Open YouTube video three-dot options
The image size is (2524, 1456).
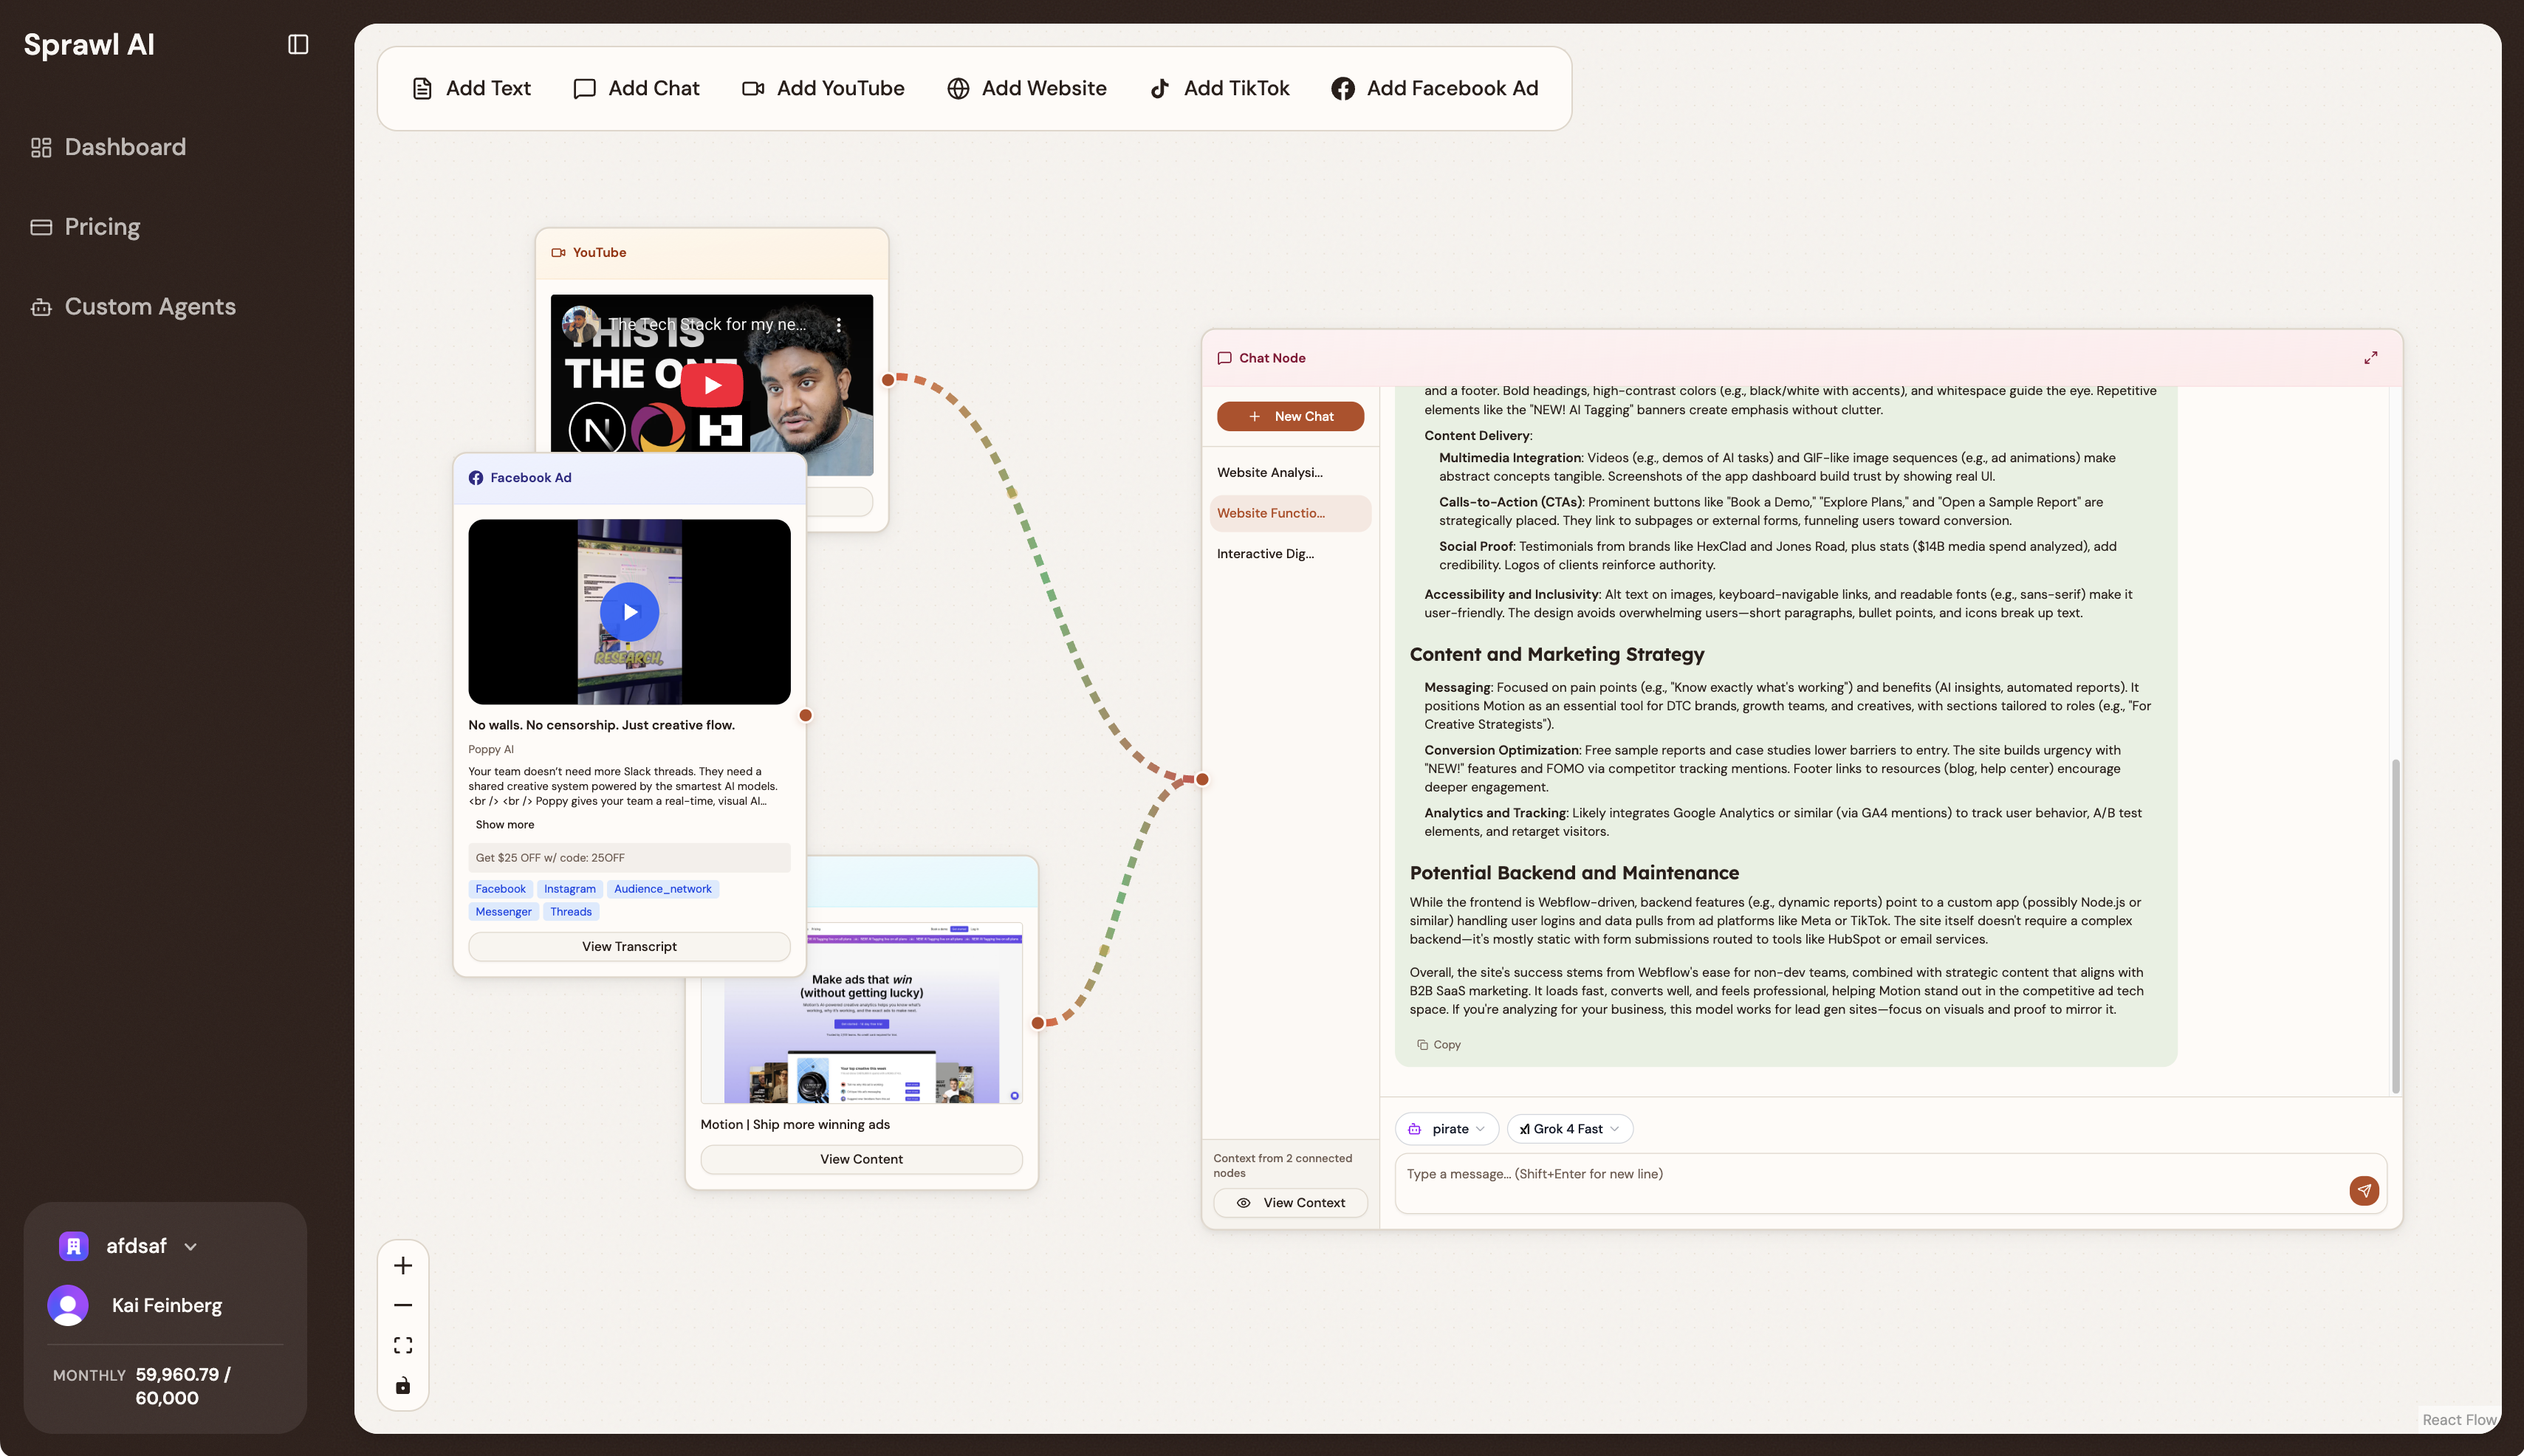pyautogui.click(x=839, y=325)
